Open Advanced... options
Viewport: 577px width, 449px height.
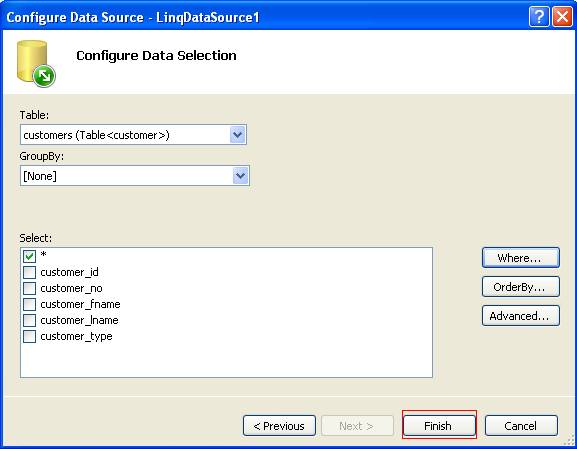(521, 316)
